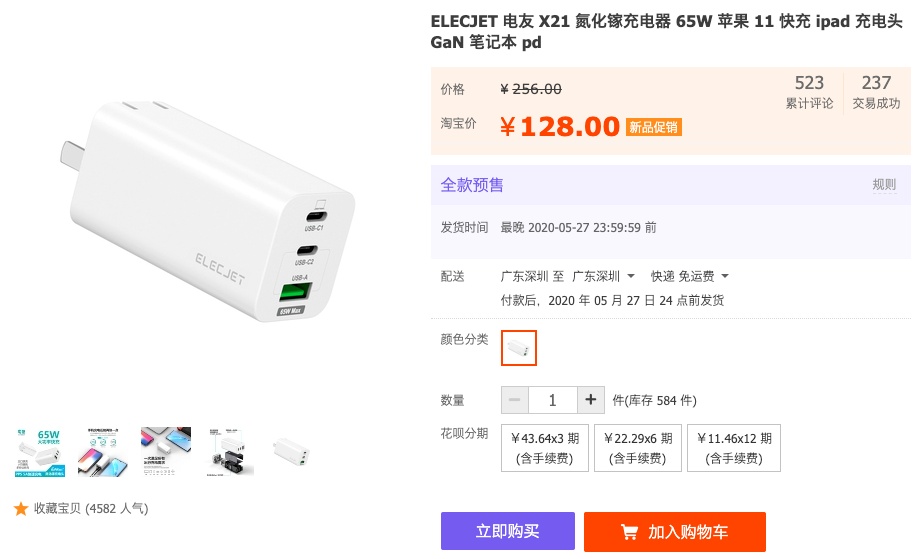Screen dimensions: 920x559
Task: Open the 523 累计评论 reviews tab
Action: click(809, 92)
